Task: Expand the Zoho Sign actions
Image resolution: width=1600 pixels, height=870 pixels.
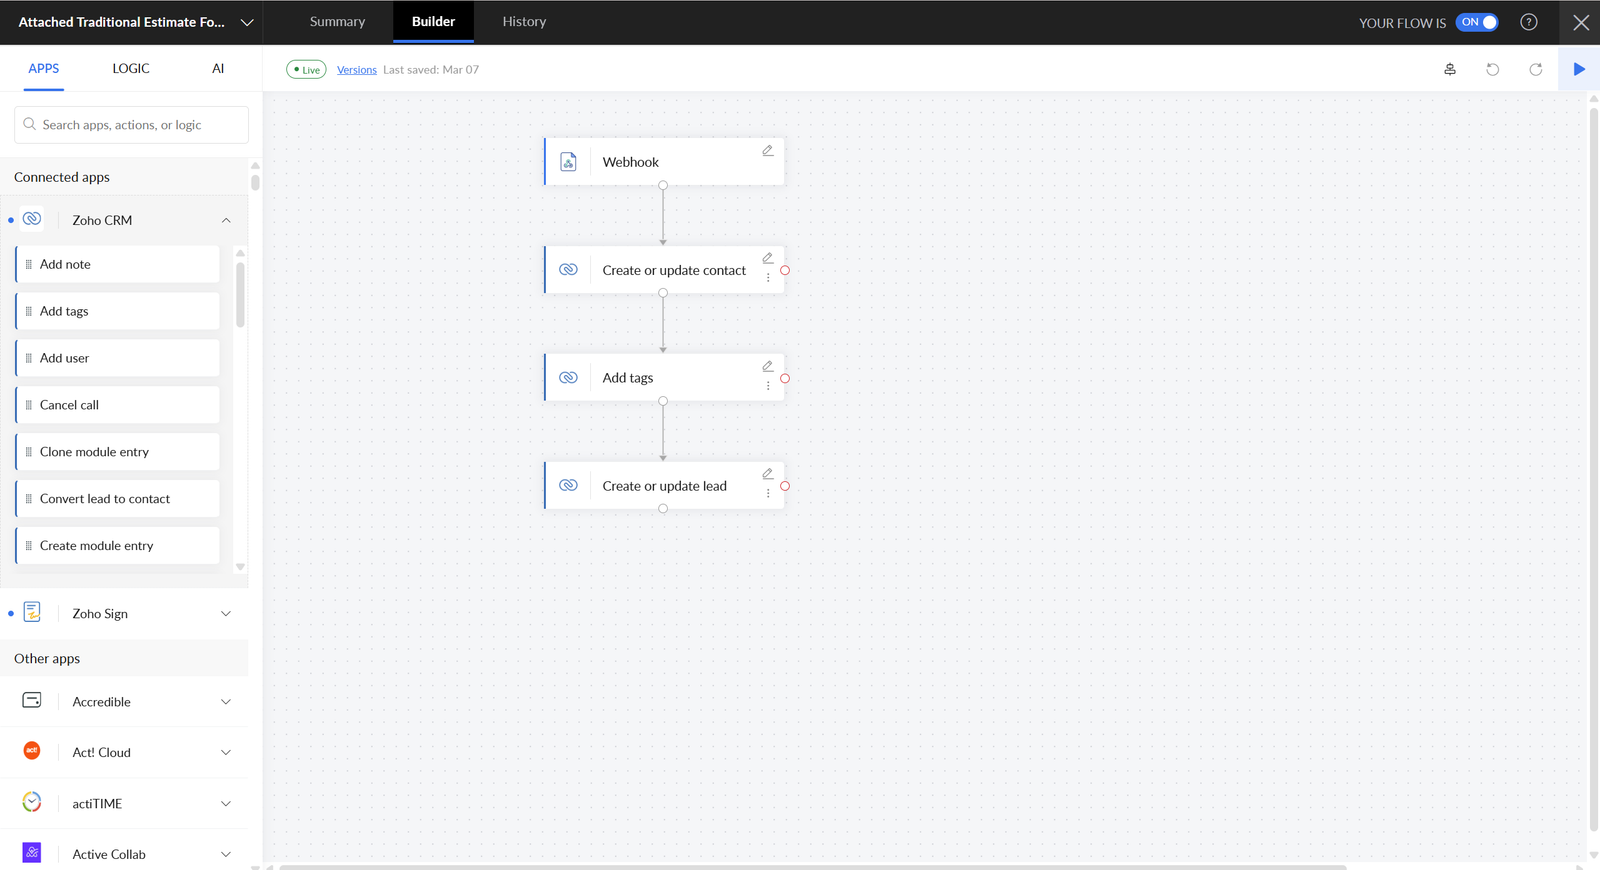Action: (x=226, y=614)
